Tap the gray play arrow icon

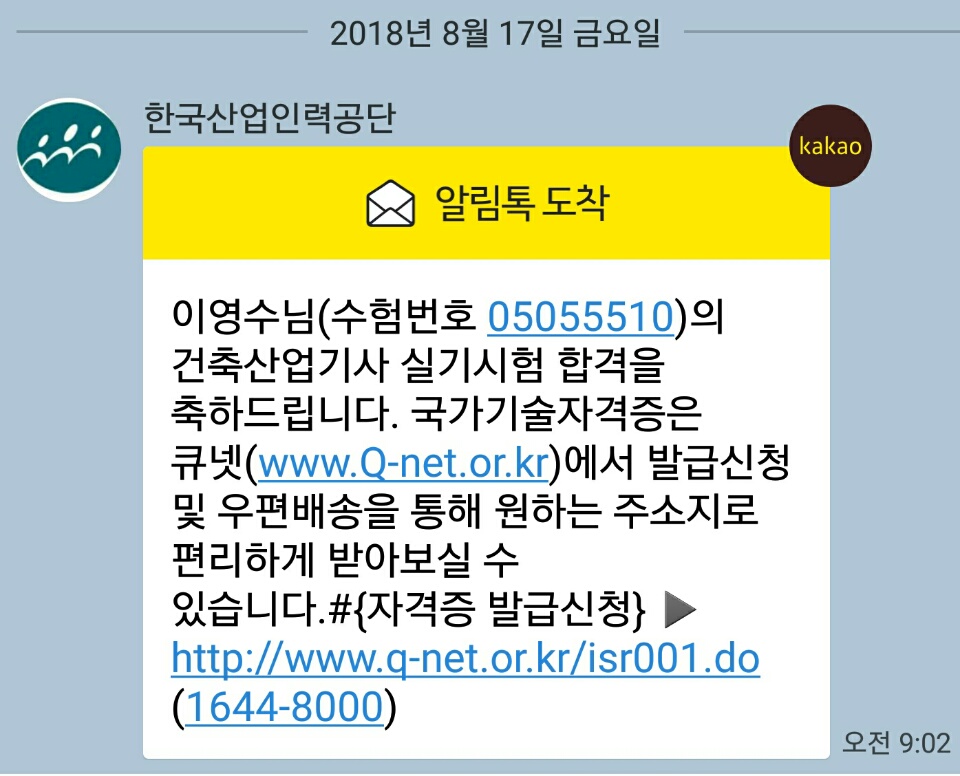[680, 609]
